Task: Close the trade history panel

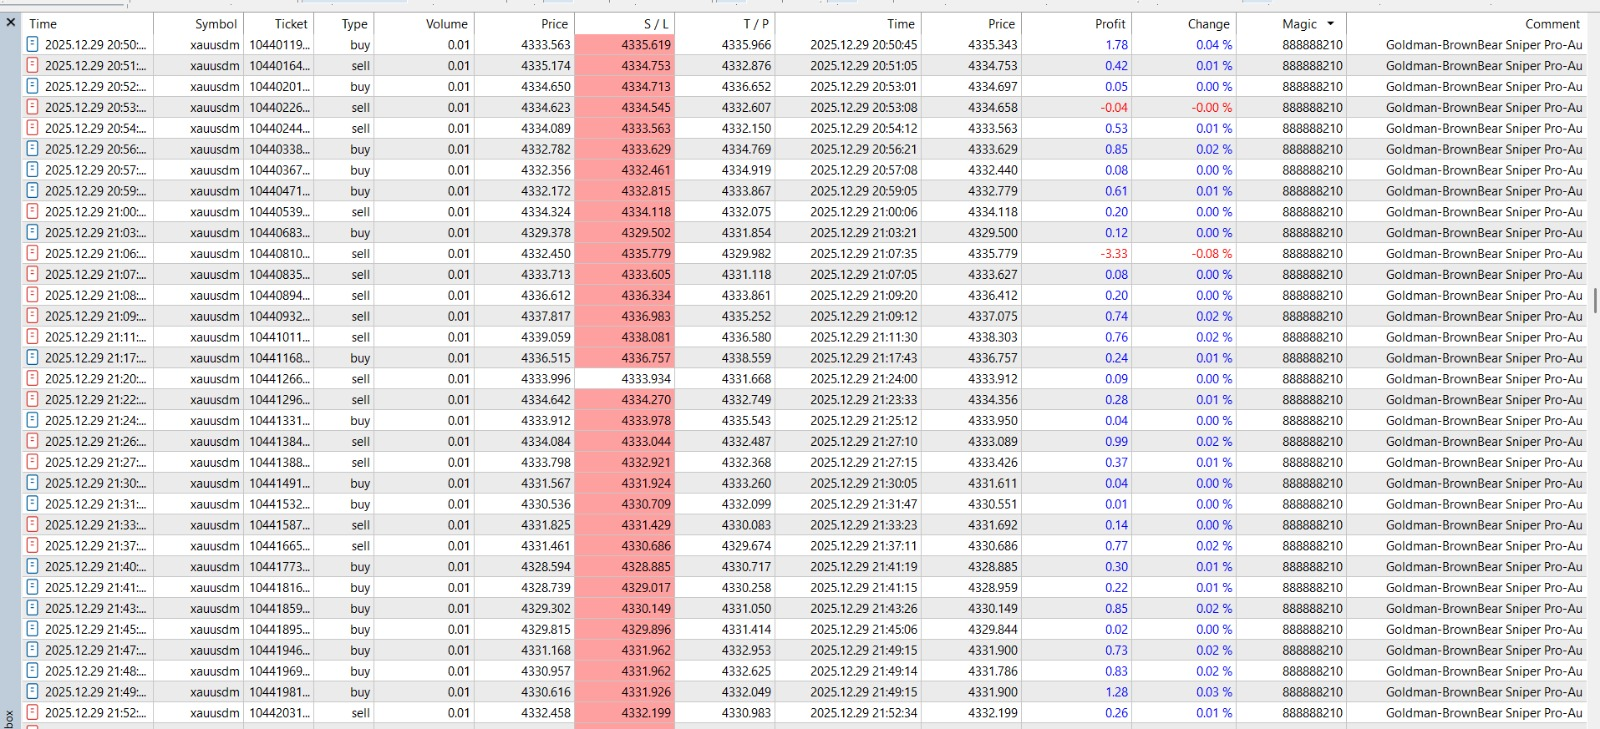Action: [x=11, y=22]
